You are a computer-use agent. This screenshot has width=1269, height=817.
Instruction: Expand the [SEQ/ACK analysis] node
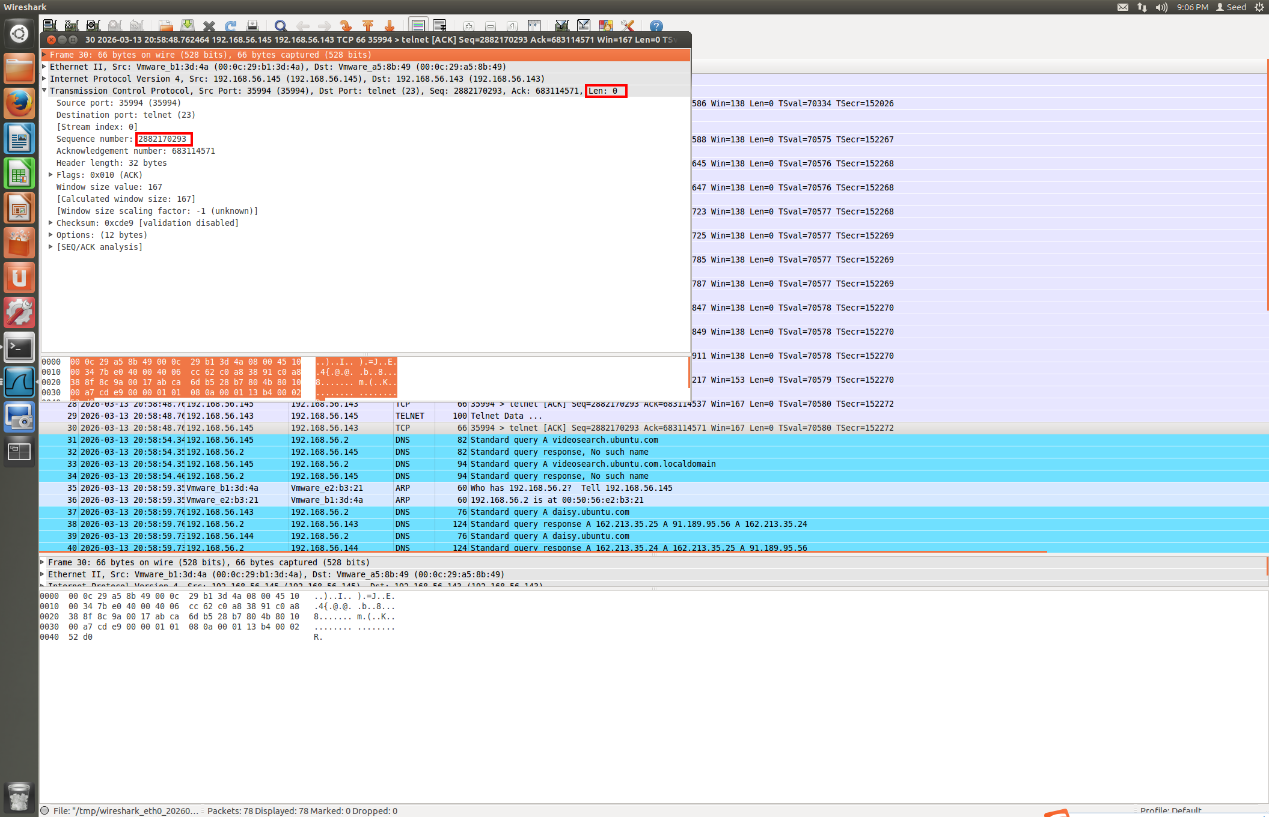(51, 247)
